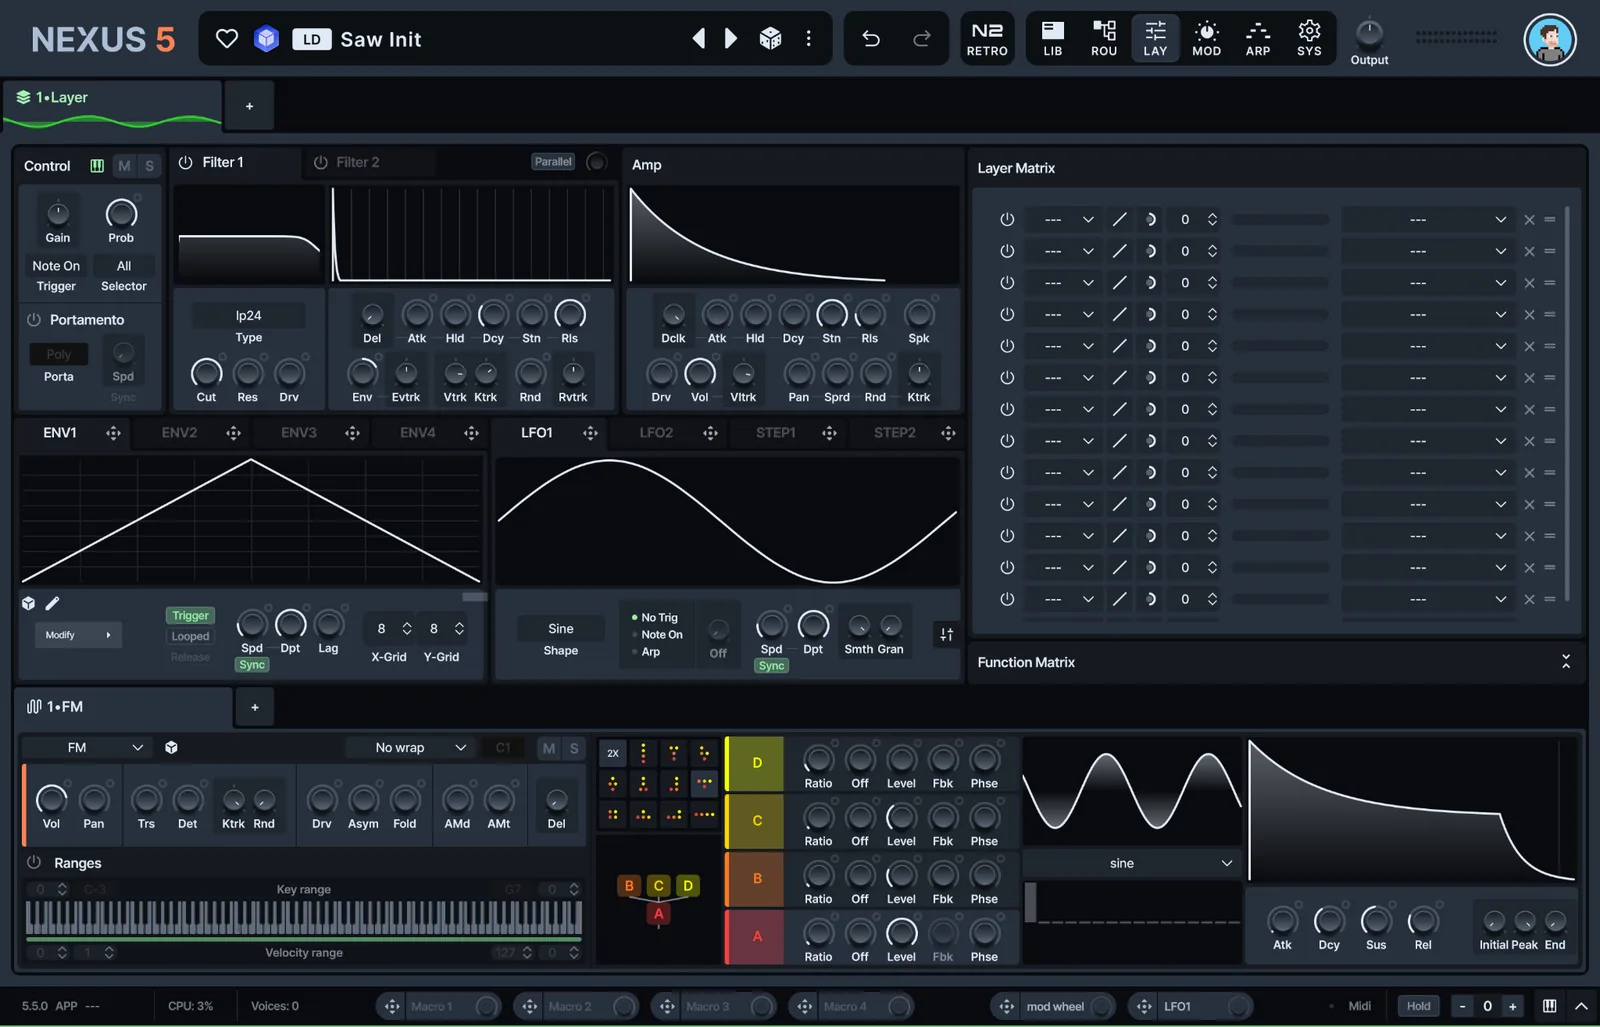Click the ENV1 Trigger button
This screenshot has height=1027, width=1600.
click(x=190, y=616)
